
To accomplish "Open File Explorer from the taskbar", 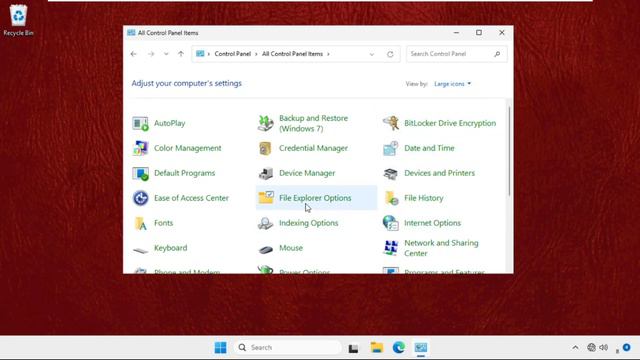I will pyautogui.click(x=376, y=347).
